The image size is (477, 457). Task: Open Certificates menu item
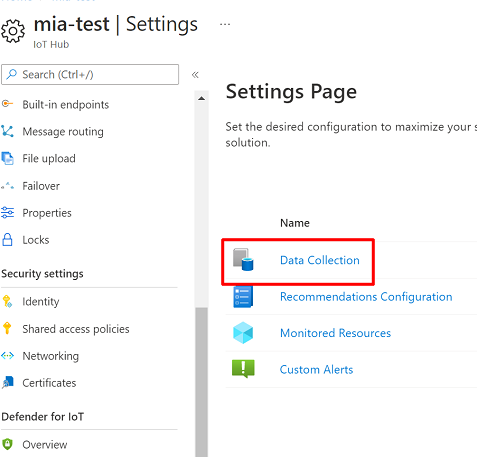[49, 383]
